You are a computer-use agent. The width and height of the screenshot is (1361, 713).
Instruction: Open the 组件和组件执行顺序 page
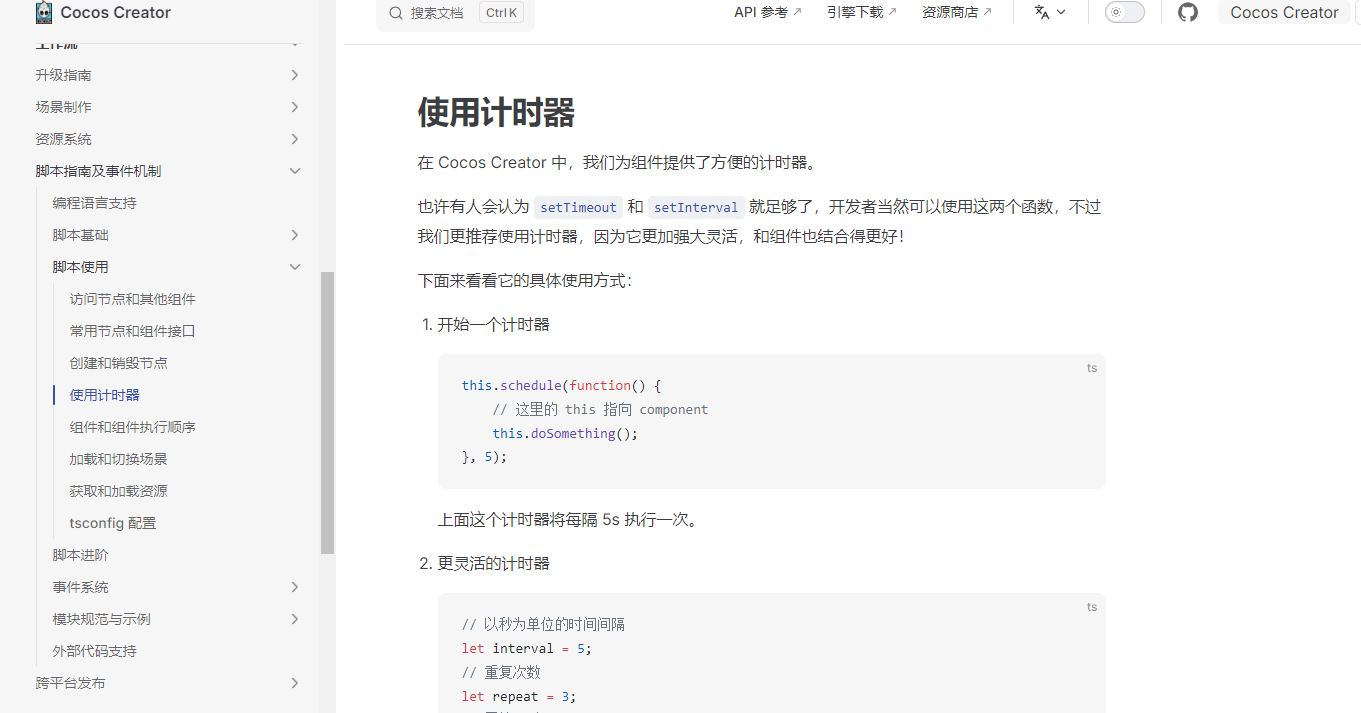pyautogui.click(x=133, y=427)
